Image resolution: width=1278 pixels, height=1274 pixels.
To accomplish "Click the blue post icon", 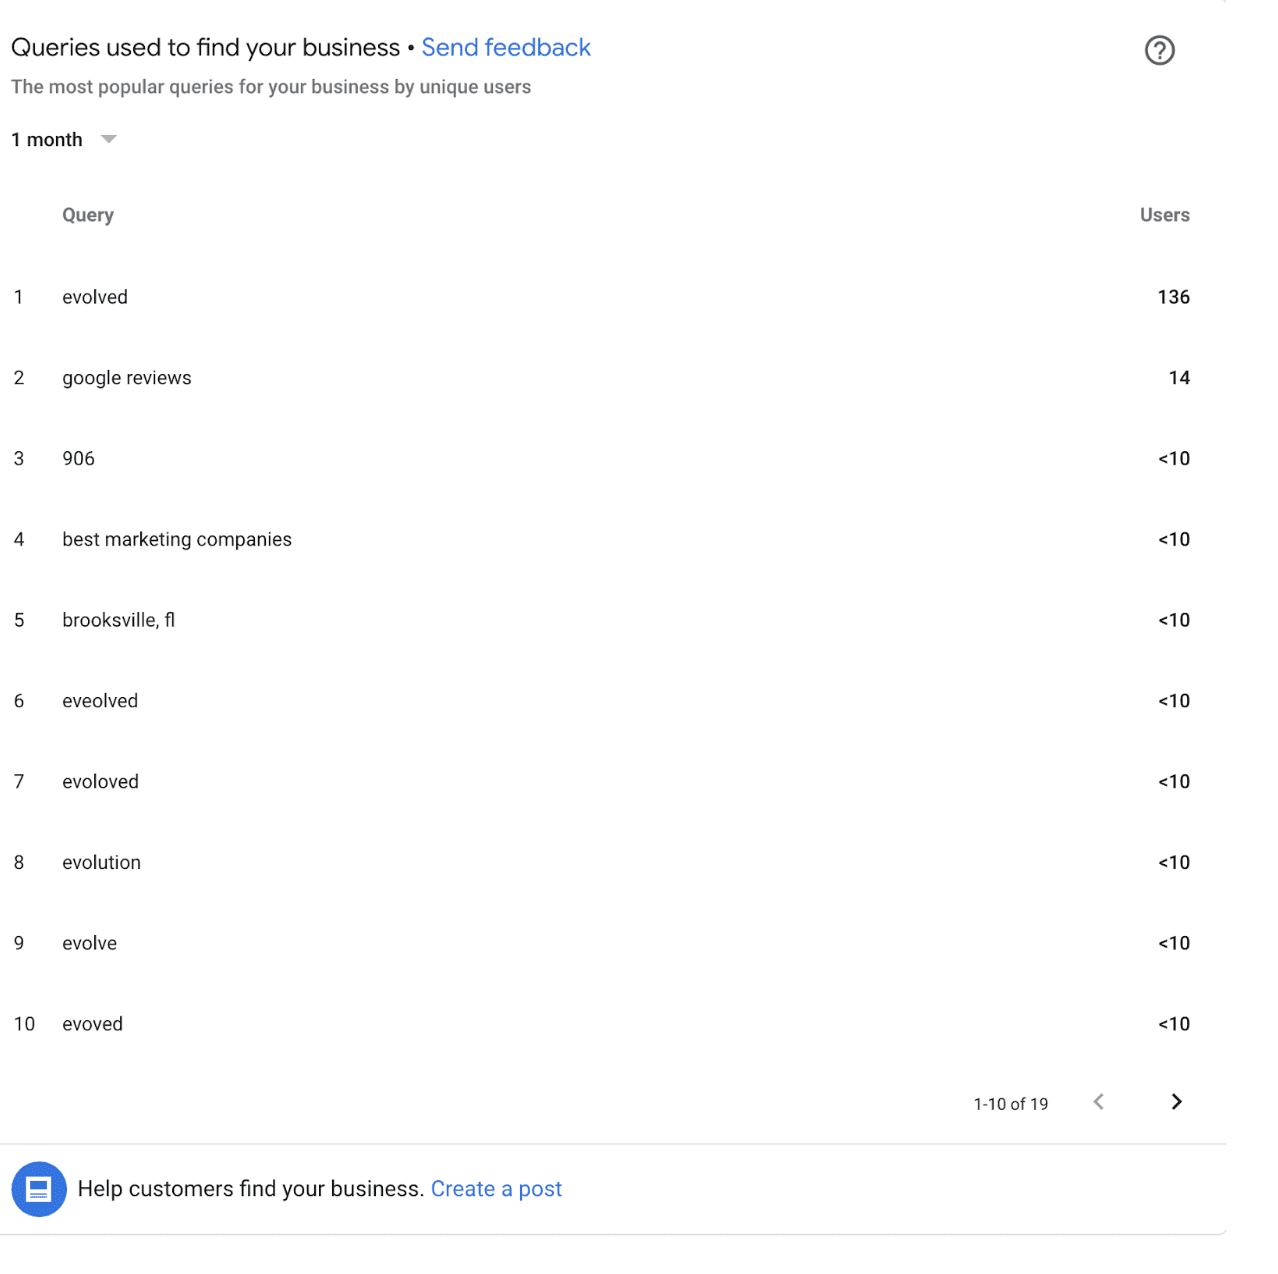I will [39, 1189].
